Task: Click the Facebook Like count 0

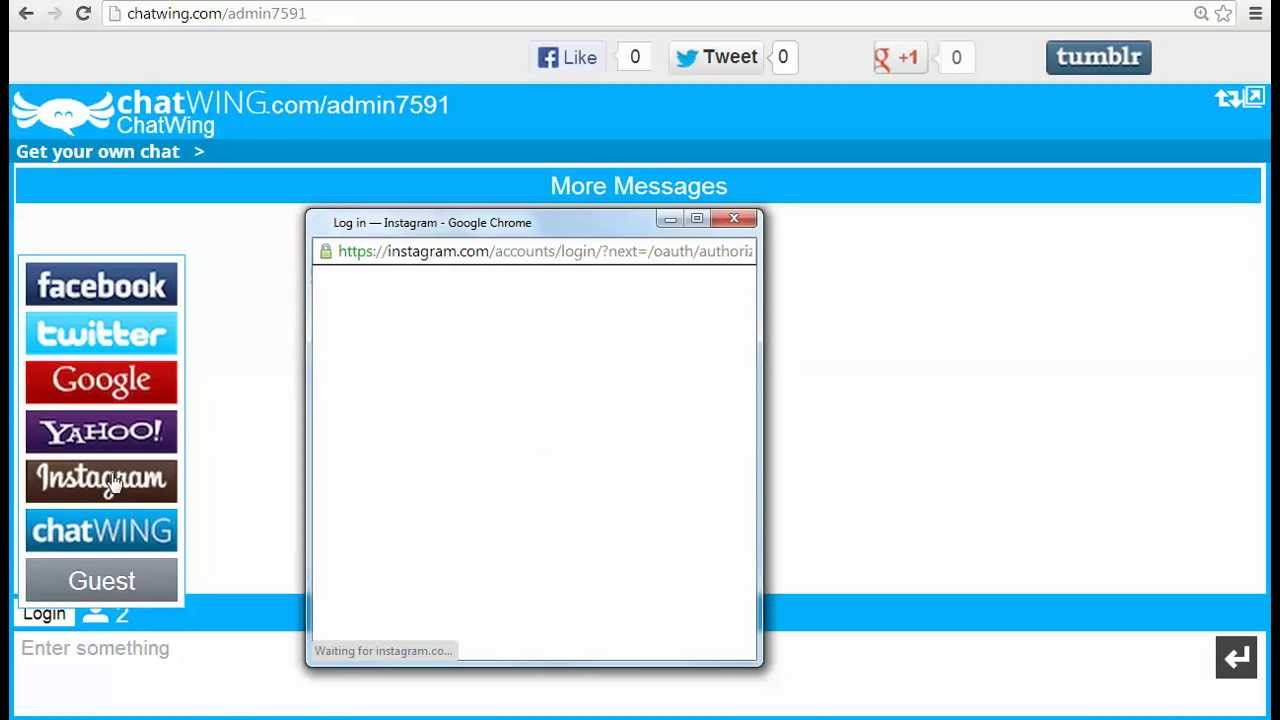Action: pyautogui.click(x=634, y=57)
